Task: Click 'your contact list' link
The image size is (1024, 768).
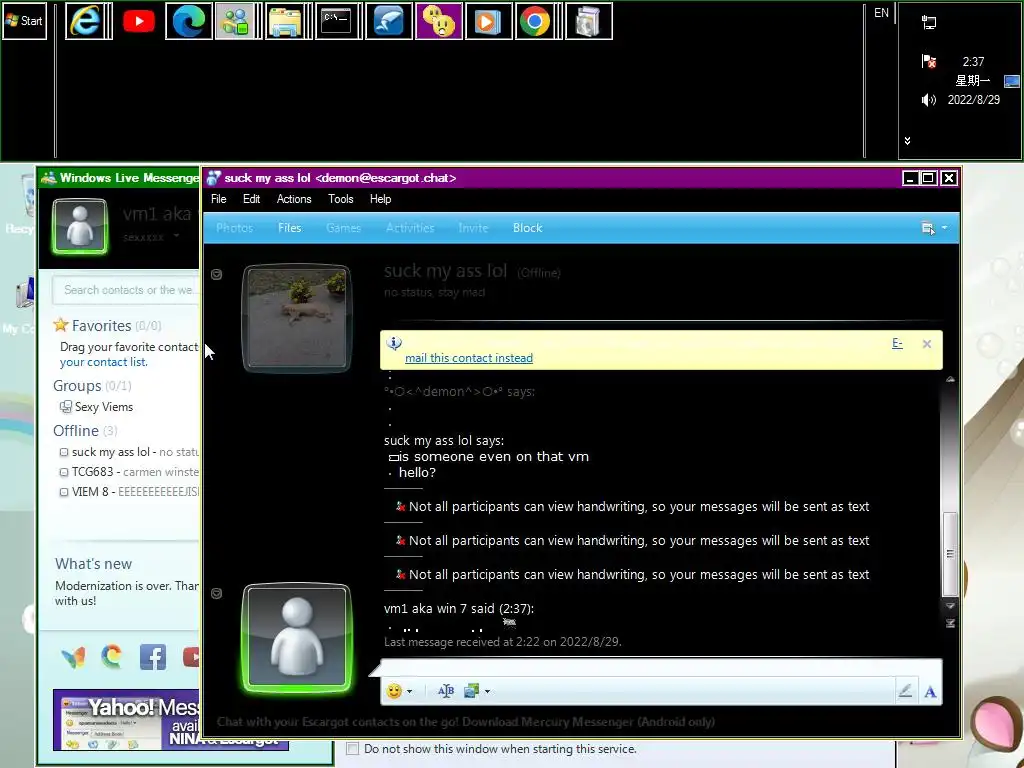Action: (103, 362)
